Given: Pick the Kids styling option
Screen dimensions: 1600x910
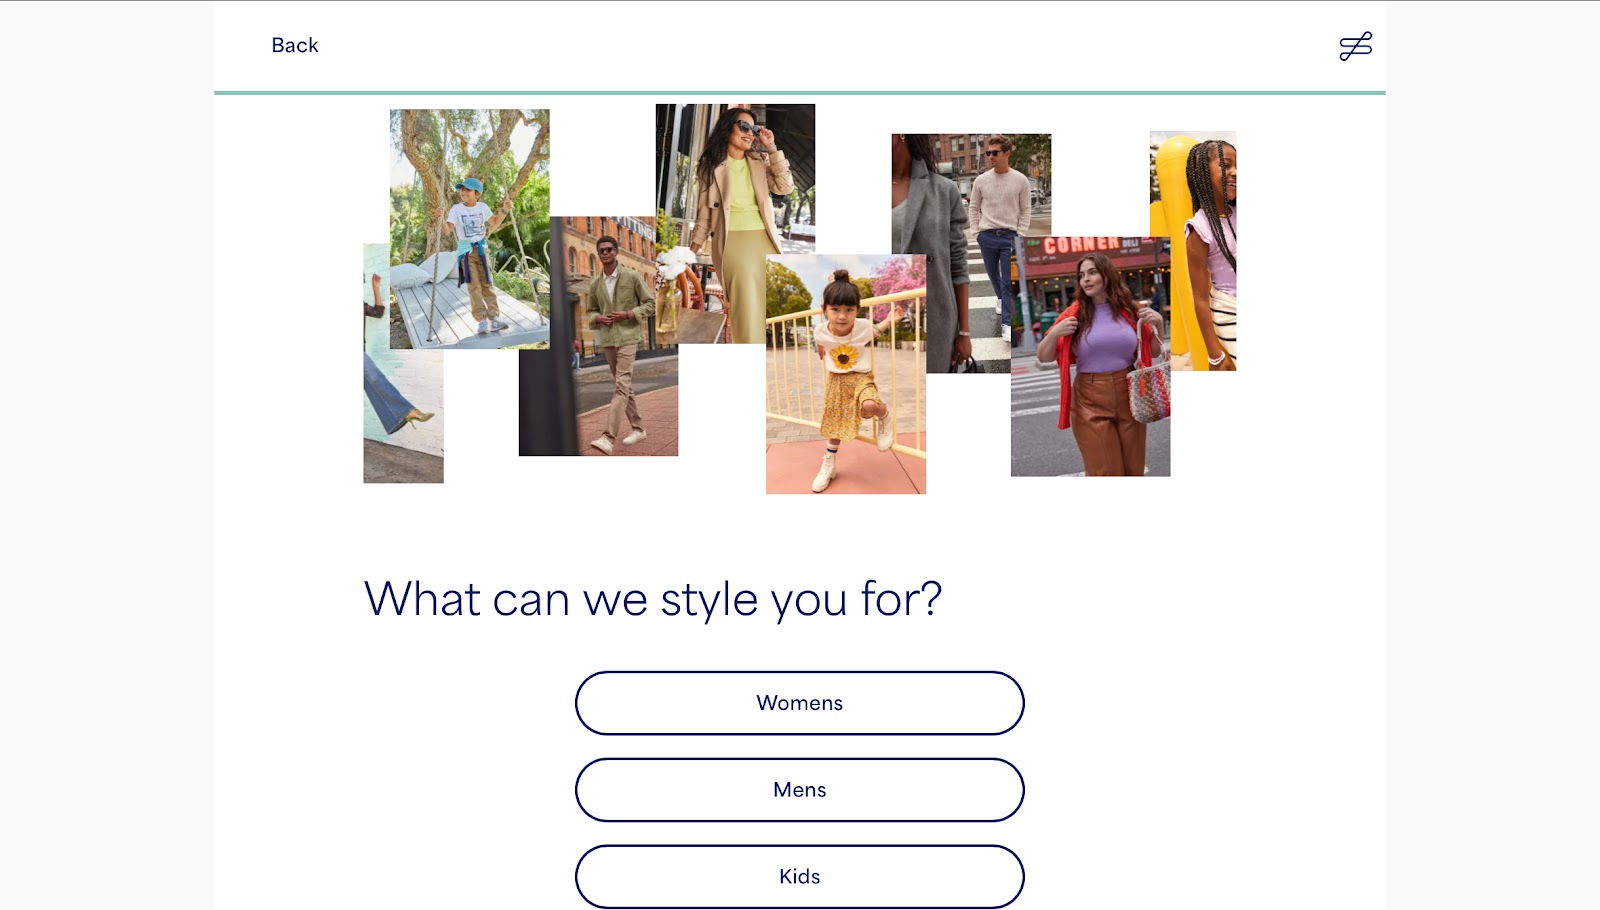Looking at the screenshot, I should [x=800, y=877].
